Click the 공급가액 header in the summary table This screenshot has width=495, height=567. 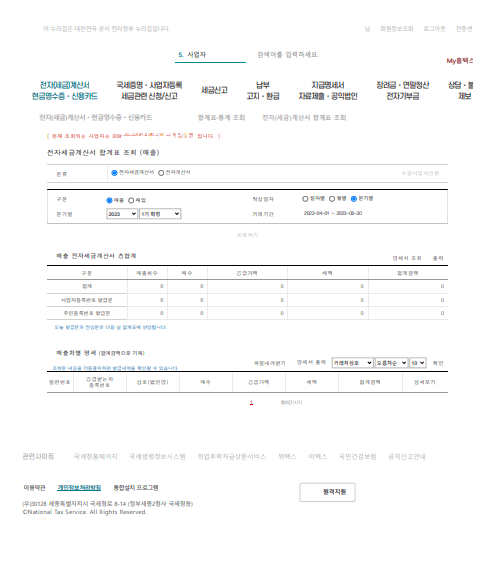coord(247,273)
